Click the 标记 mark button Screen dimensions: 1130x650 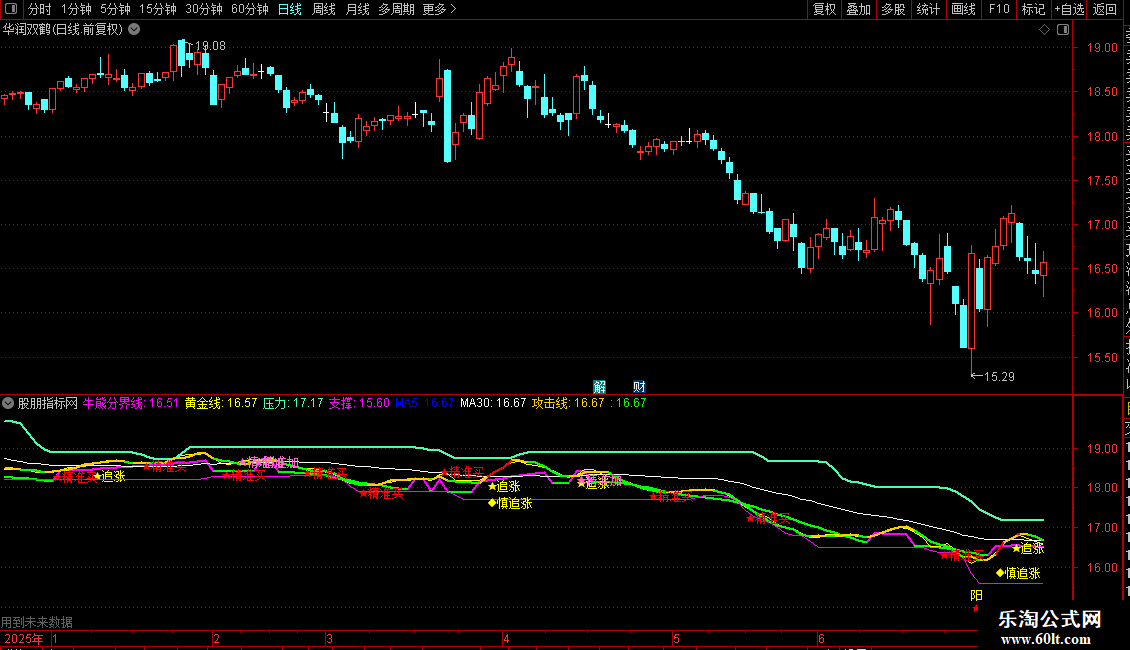1033,9
